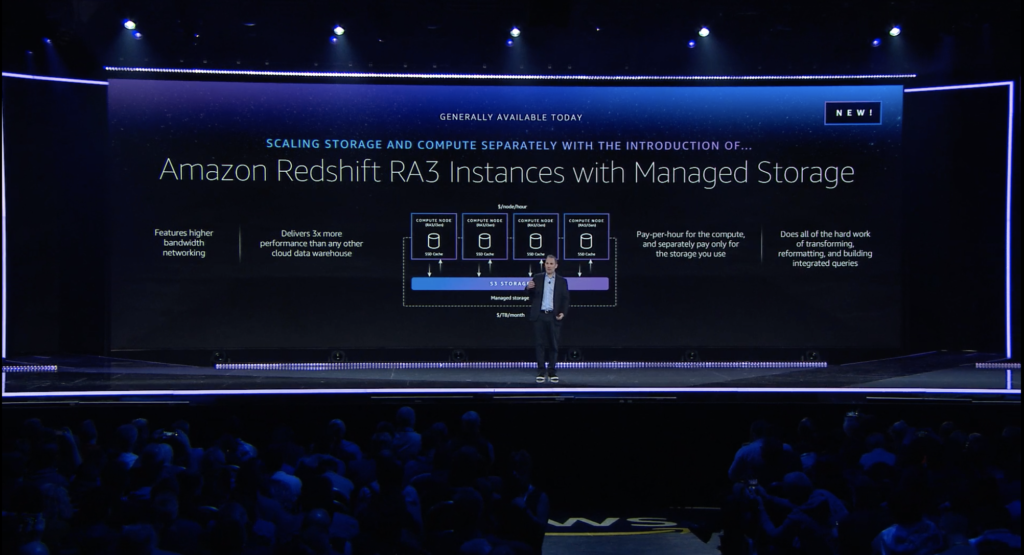Click the NEW! badge on the slide

(852, 113)
